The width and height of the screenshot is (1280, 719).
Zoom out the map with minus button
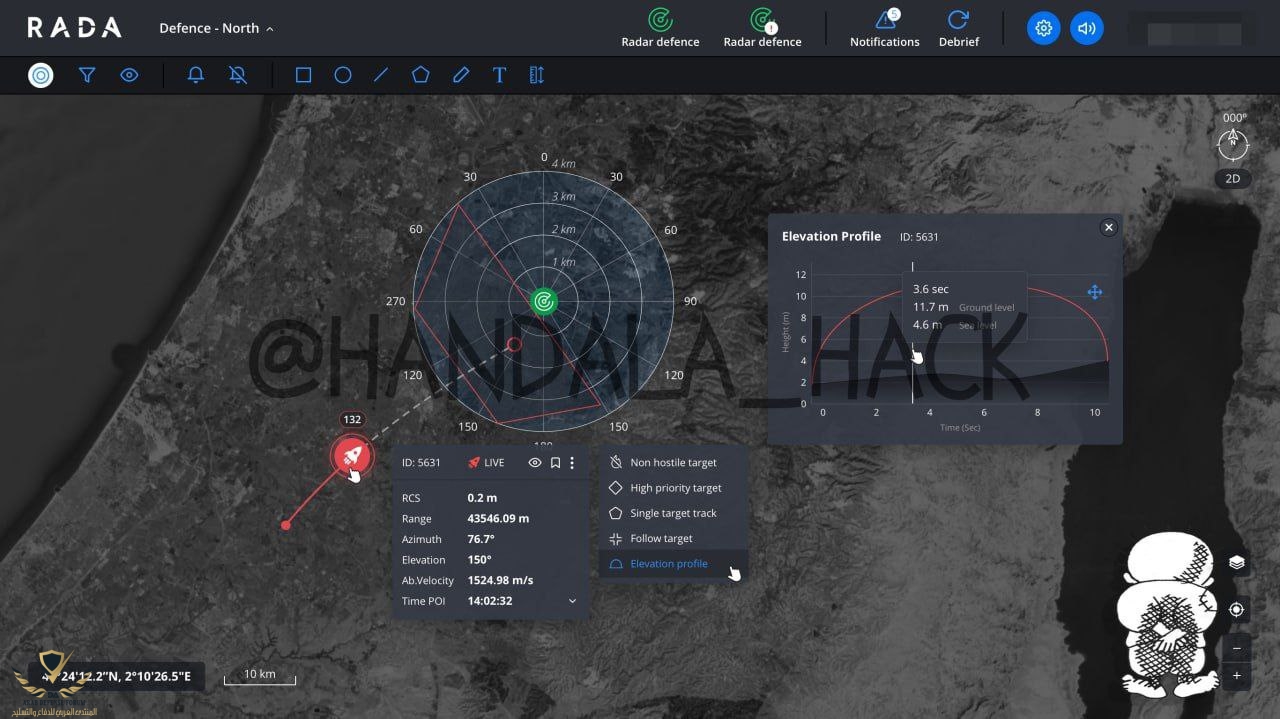pos(1237,649)
